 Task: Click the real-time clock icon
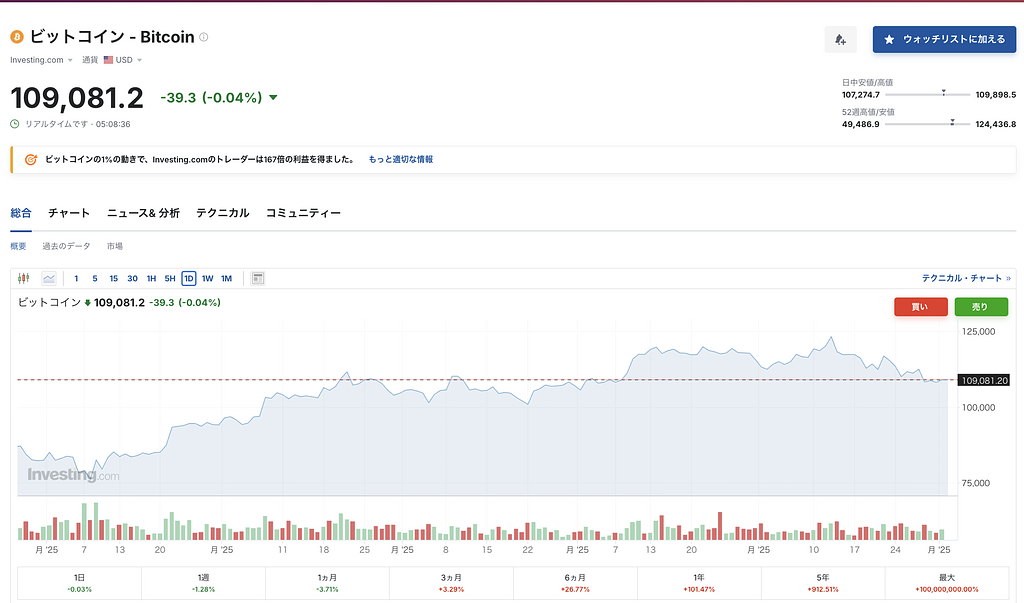click(x=15, y=124)
